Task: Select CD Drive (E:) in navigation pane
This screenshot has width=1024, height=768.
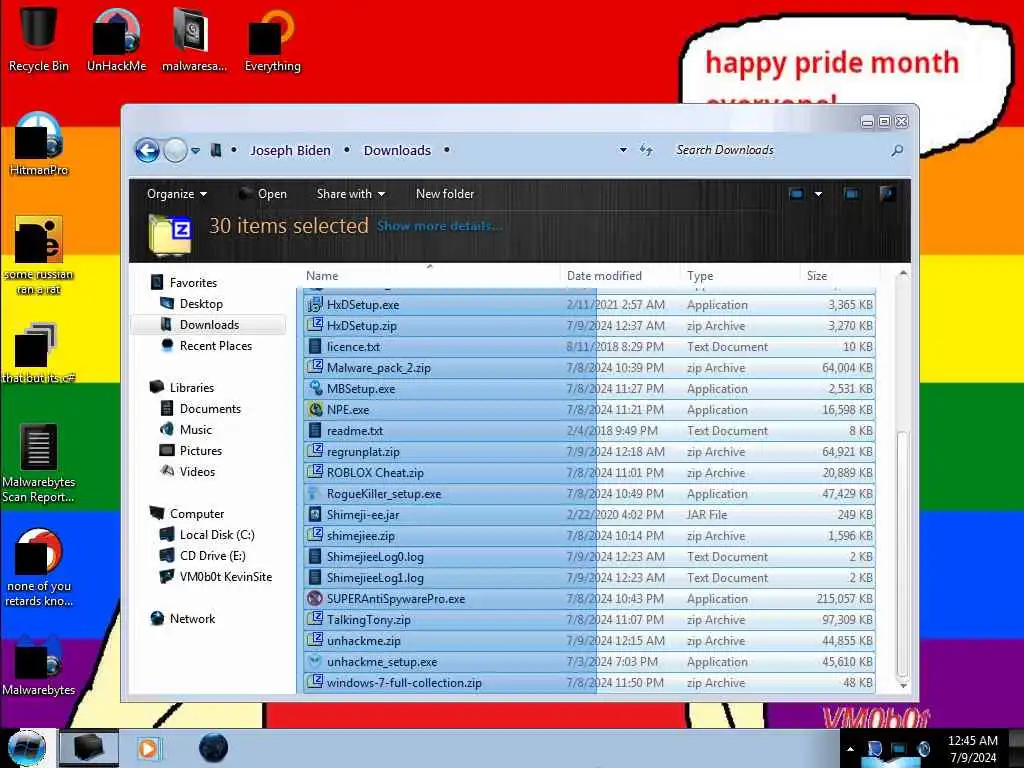Action: [213, 556]
